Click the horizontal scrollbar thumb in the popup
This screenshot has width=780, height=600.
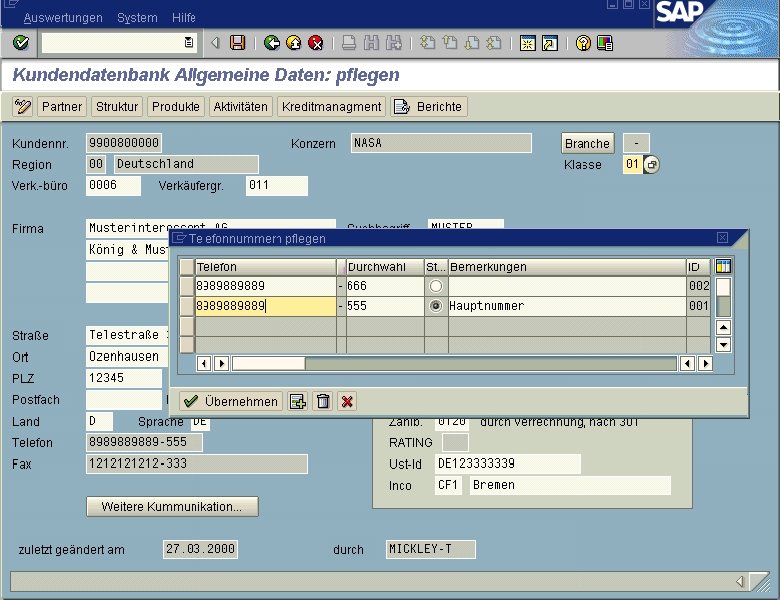click(x=269, y=364)
